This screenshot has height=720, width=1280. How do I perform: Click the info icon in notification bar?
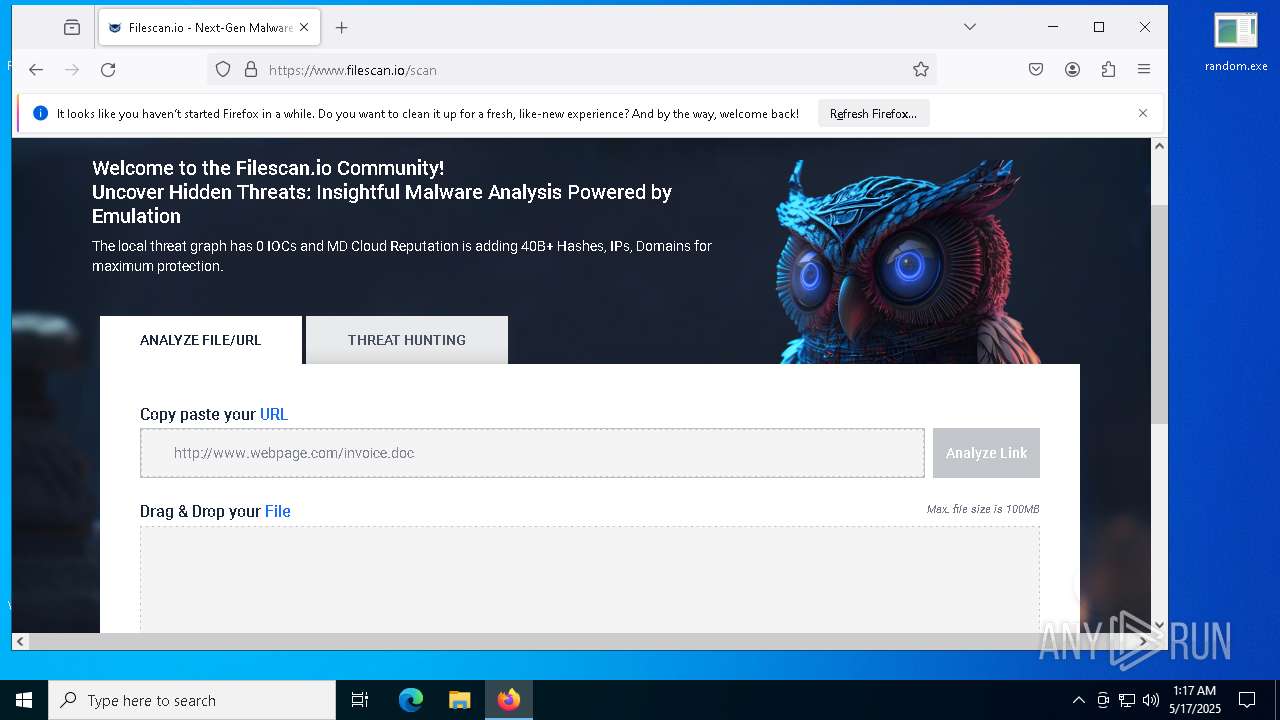point(40,113)
